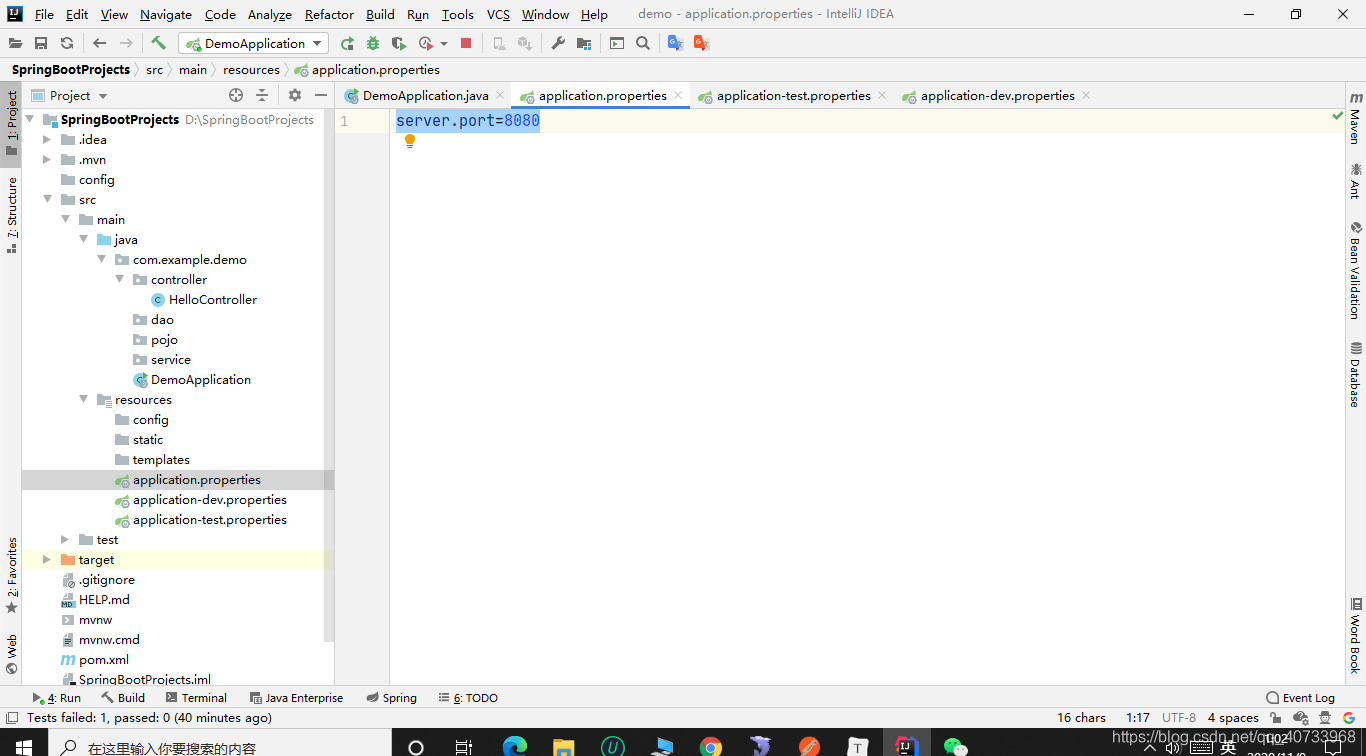Open the Run Anything console icon
The image size is (1366, 756).
617,43
